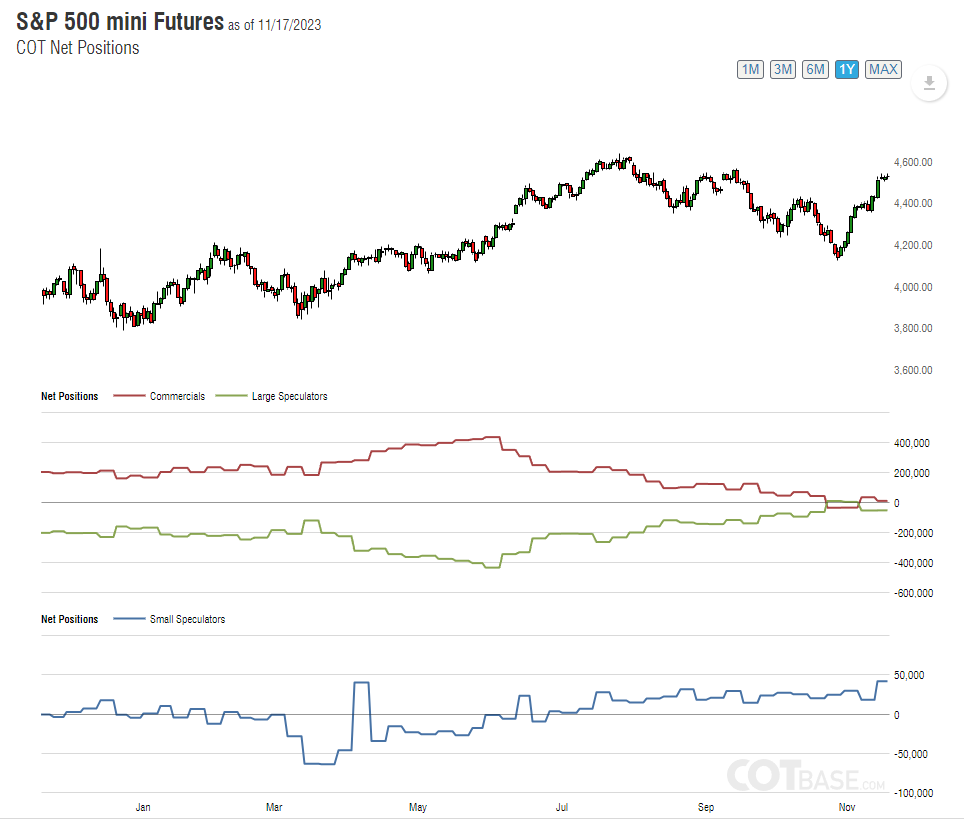Click the Jan label on time axis
This screenshot has width=964, height=819.
142,806
